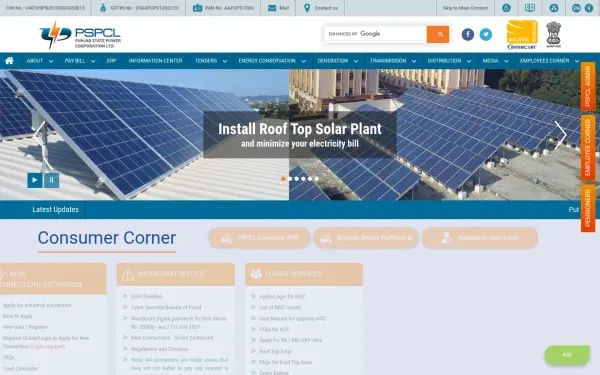Play the banner slideshow
The height and width of the screenshot is (375, 600).
(35, 180)
